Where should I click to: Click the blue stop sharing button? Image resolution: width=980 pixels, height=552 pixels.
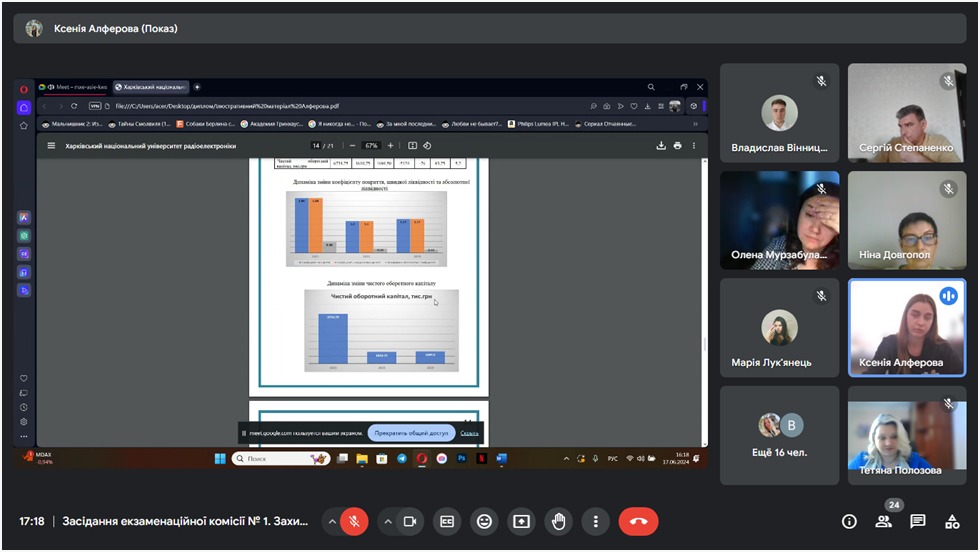coord(411,433)
